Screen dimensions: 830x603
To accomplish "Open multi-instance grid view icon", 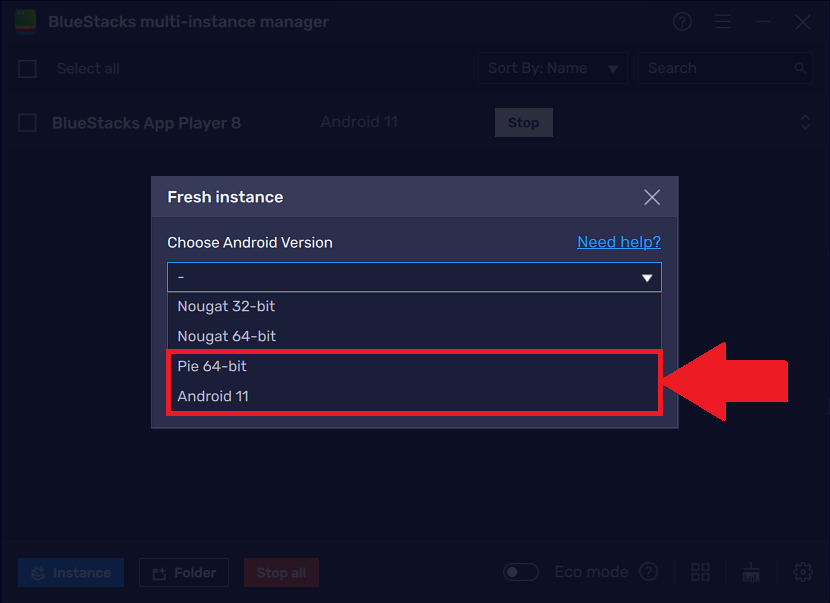I will click(700, 572).
